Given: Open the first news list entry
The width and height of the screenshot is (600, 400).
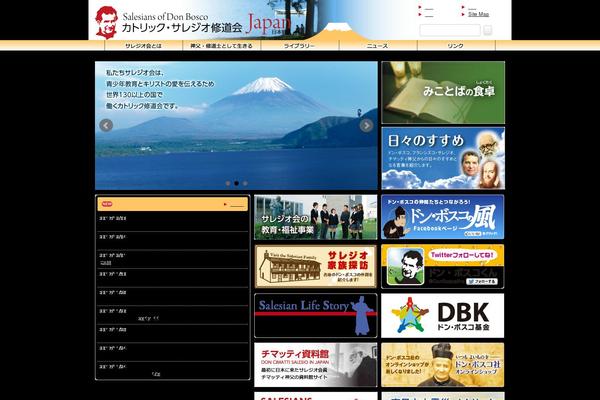Looking at the screenshot, I should (173, 222).
